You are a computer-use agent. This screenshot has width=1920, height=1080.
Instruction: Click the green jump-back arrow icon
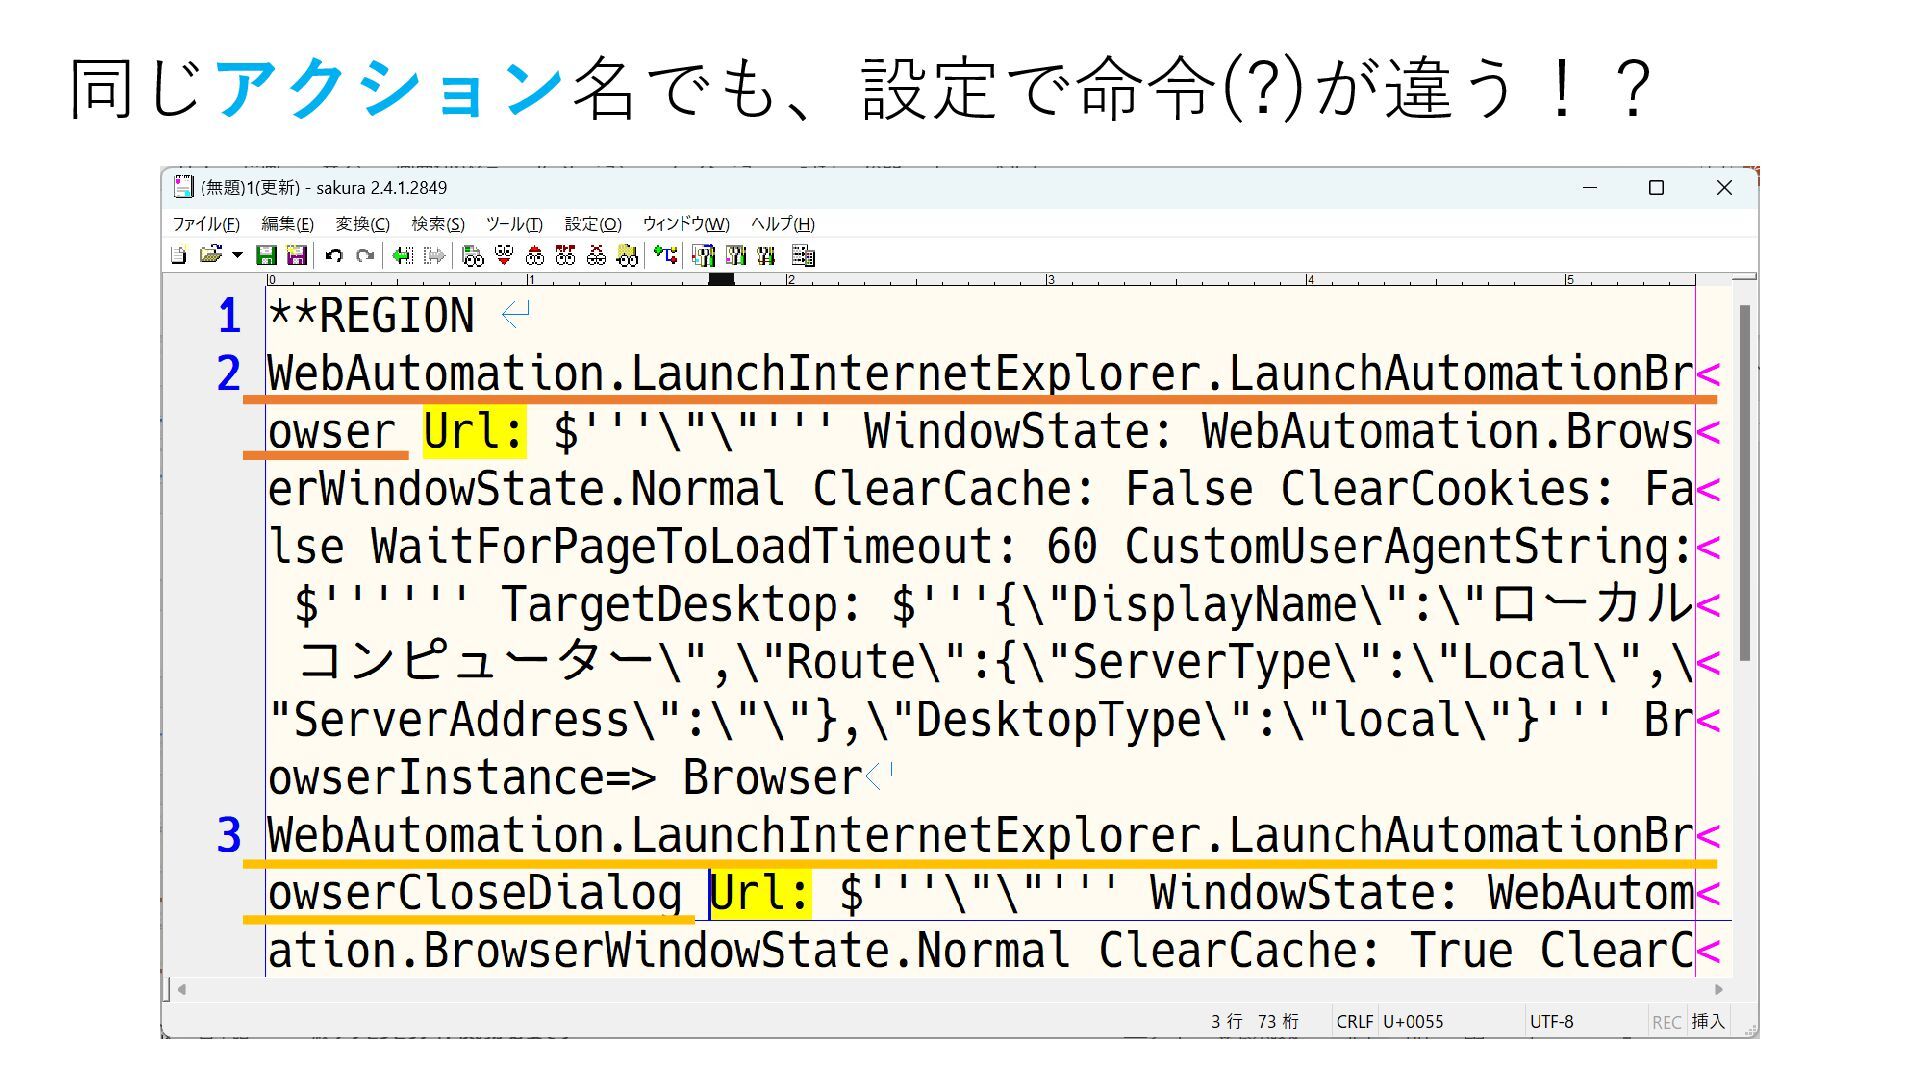pos(402,255)
